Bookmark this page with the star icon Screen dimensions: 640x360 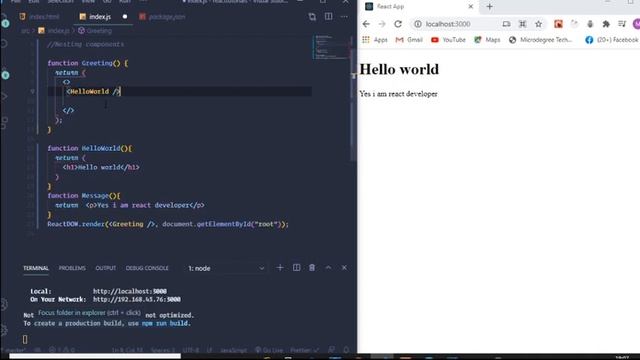pos(538,24)
